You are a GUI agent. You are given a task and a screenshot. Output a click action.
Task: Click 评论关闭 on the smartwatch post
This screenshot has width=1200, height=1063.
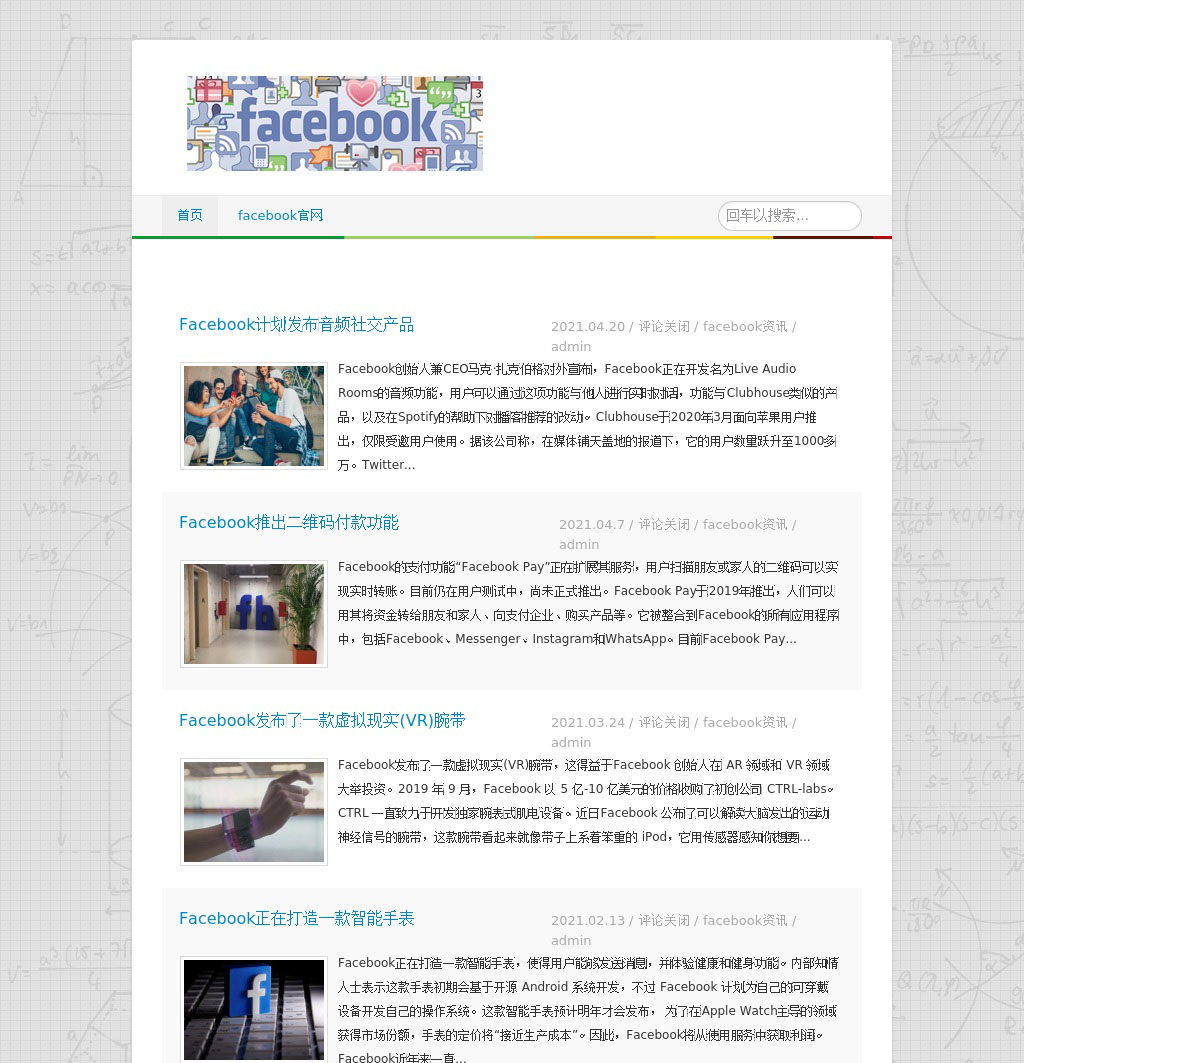(664, 920)
